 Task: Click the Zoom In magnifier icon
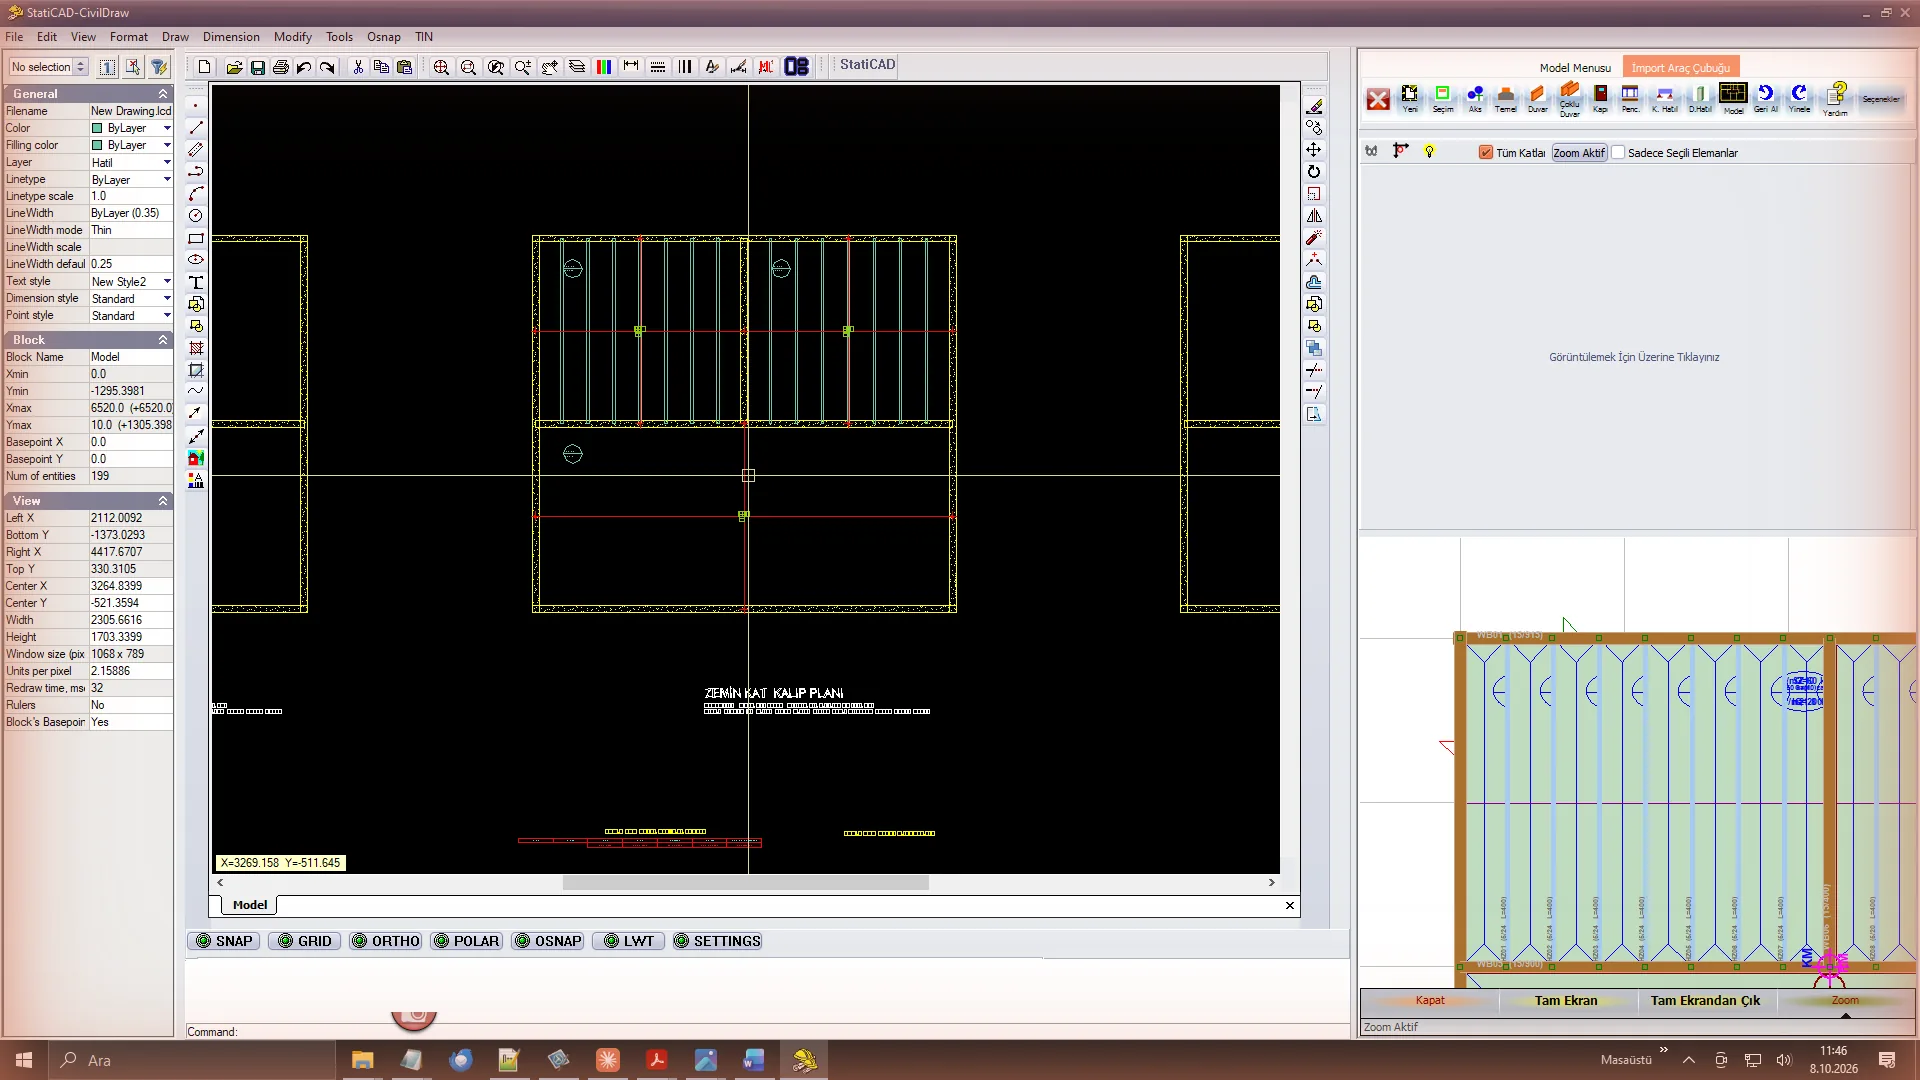click(441, 67)
